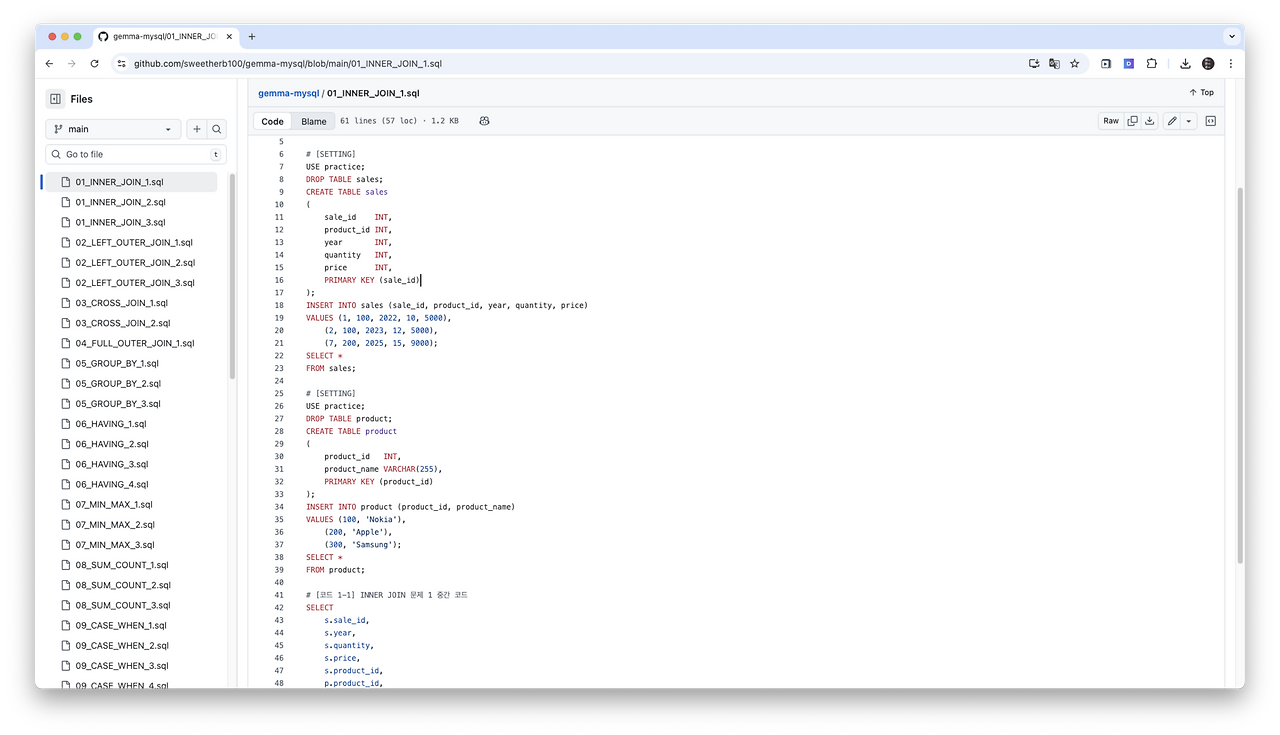Open the Raw file view
Screen dimensions: 1280x735
(1111, 121)
